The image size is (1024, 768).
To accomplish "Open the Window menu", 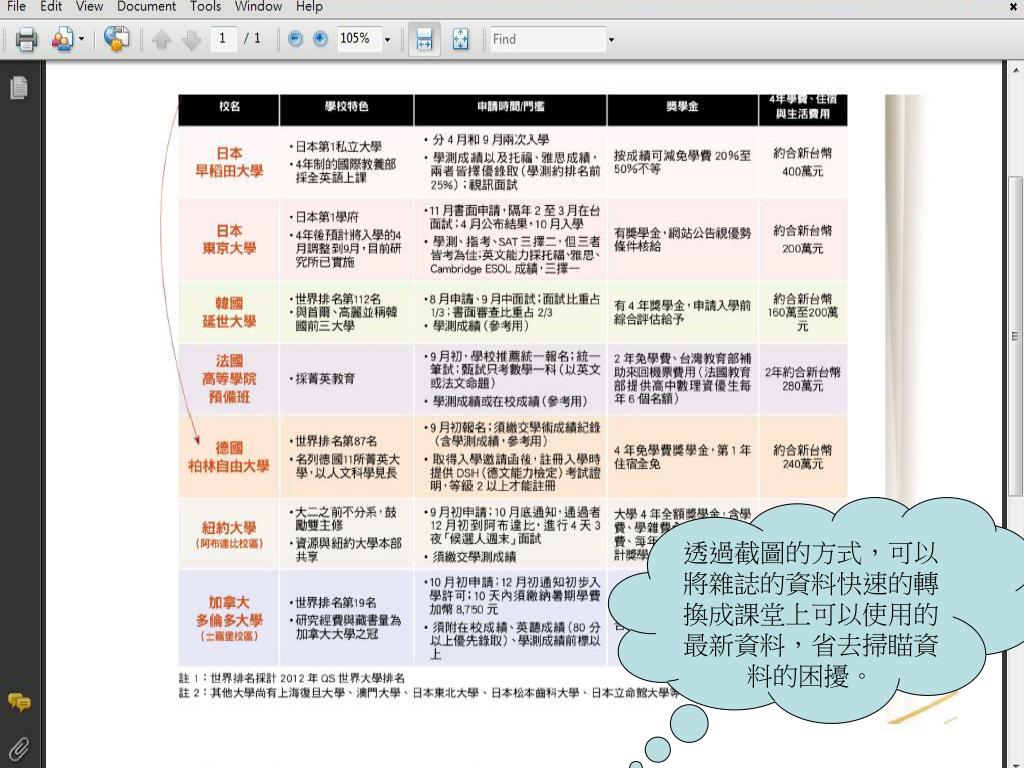I will [x=258, y=7].
